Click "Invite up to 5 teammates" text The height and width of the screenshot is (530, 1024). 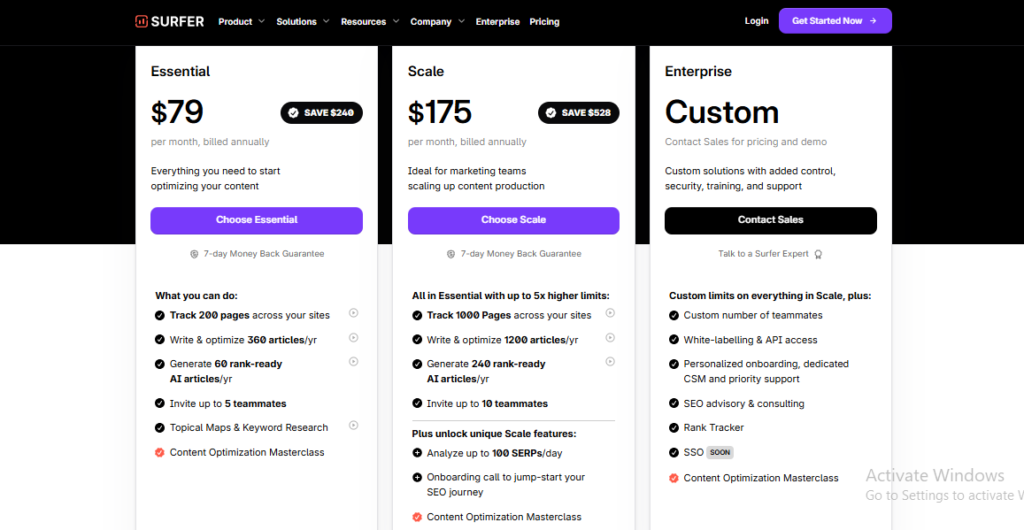[228, 403]
